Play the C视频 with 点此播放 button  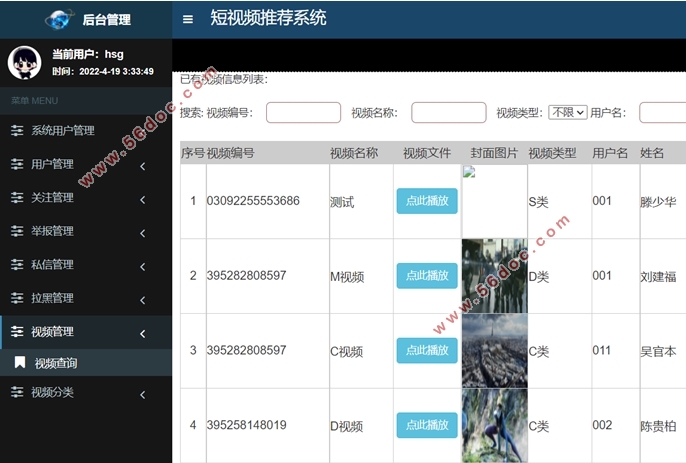pyautogui.click(x=427, y=350)
